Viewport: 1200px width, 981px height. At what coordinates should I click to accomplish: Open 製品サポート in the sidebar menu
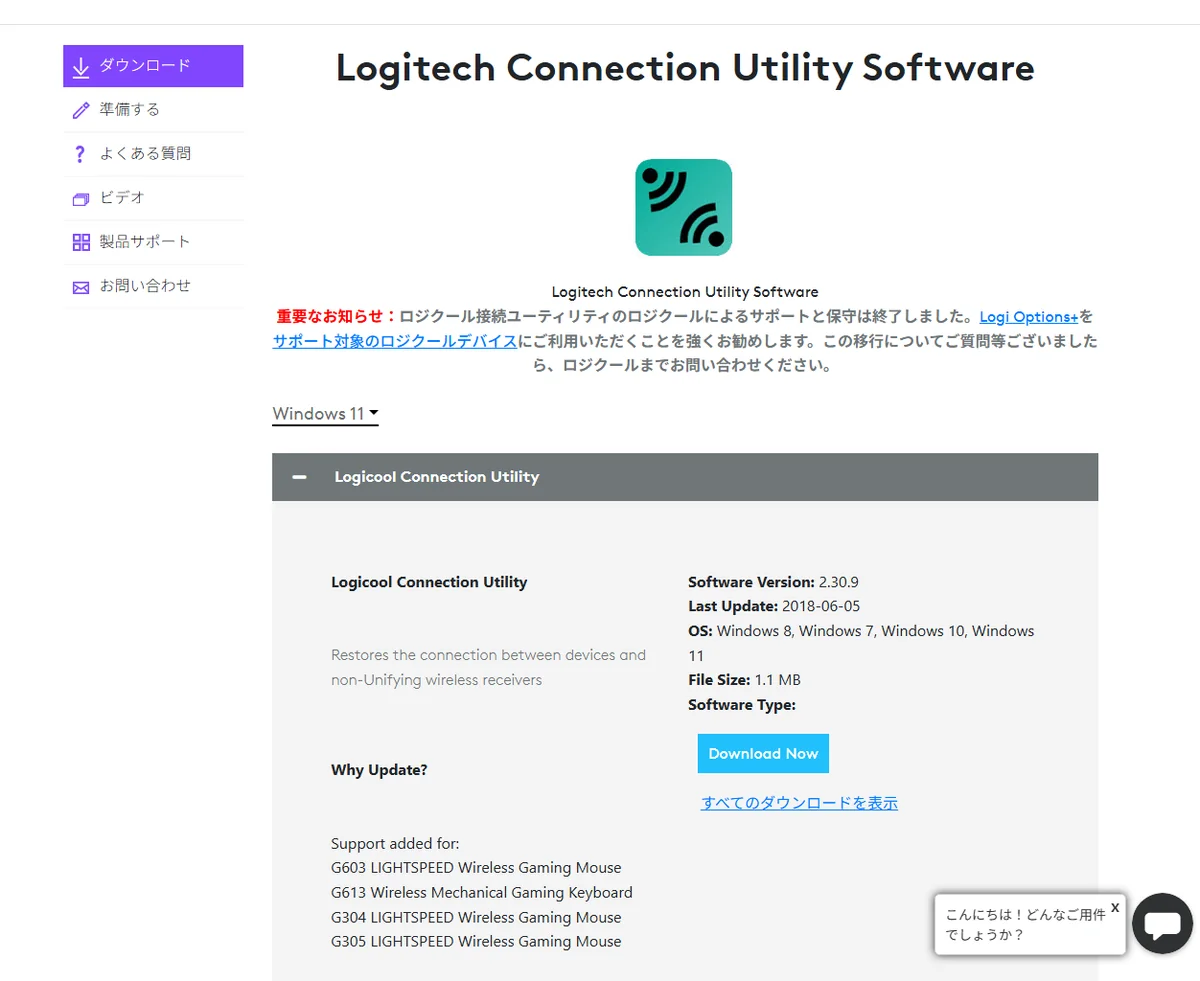(145, 242)
